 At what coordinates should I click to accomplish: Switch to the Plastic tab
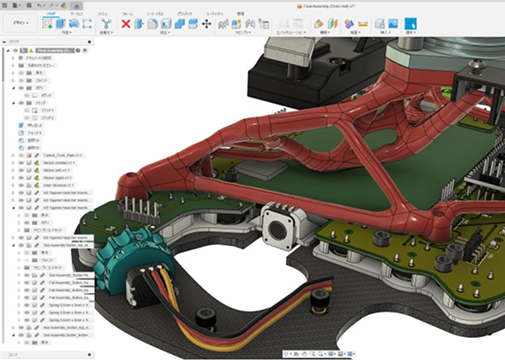(x=185, y=14)
